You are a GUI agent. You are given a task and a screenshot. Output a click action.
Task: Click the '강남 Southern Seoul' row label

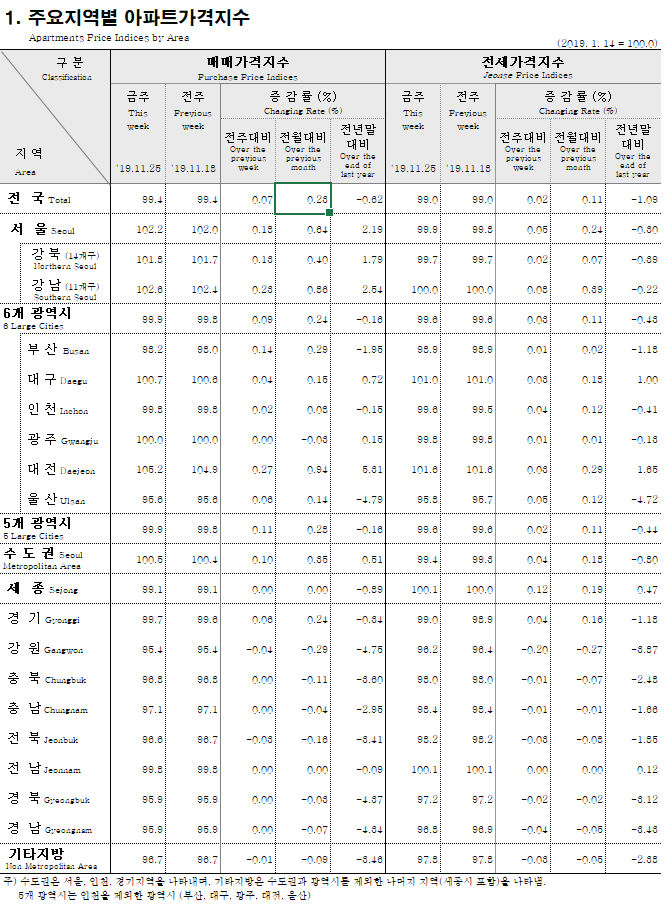(66, 290)
